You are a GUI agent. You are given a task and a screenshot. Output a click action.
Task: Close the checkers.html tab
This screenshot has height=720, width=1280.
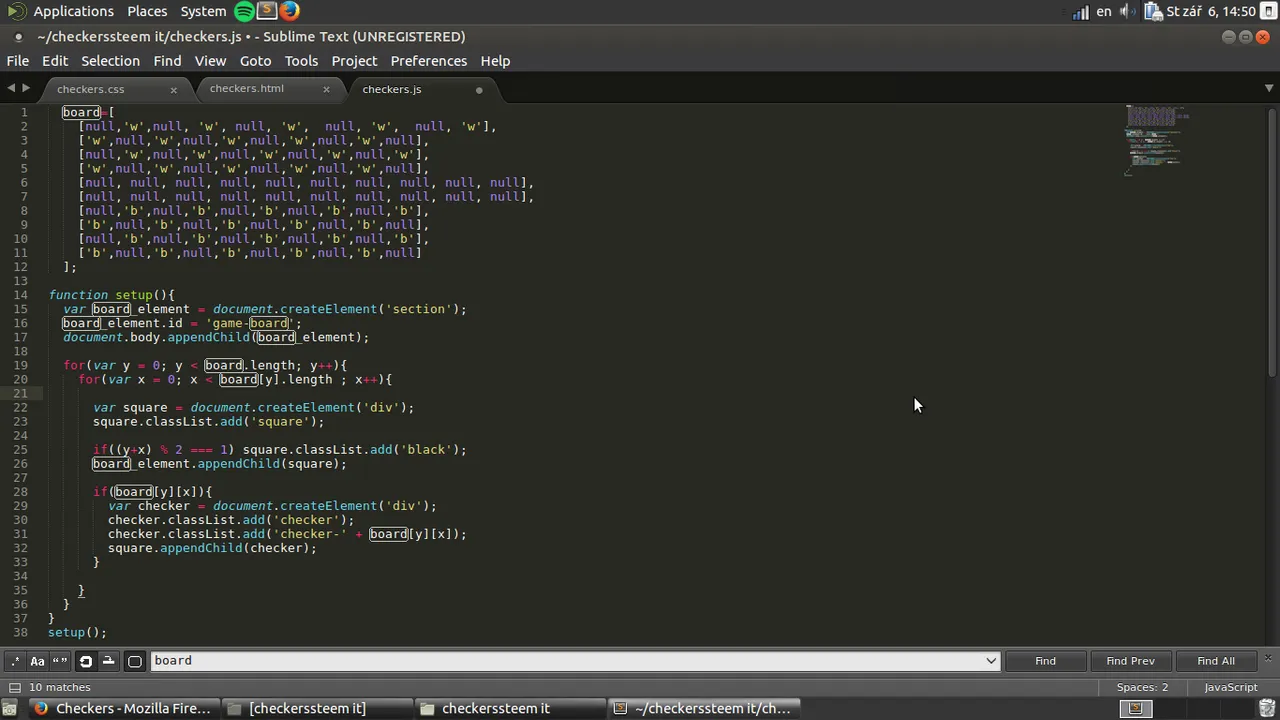click(x=326, y=89)
